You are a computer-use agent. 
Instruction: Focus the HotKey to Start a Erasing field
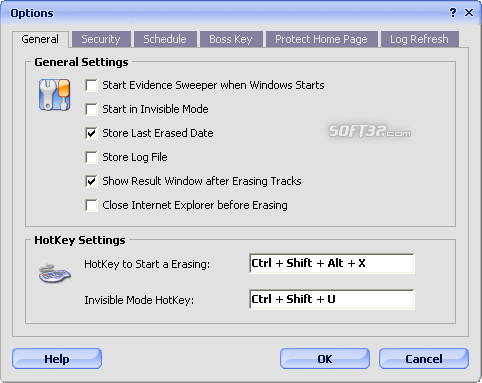point(332,263)
